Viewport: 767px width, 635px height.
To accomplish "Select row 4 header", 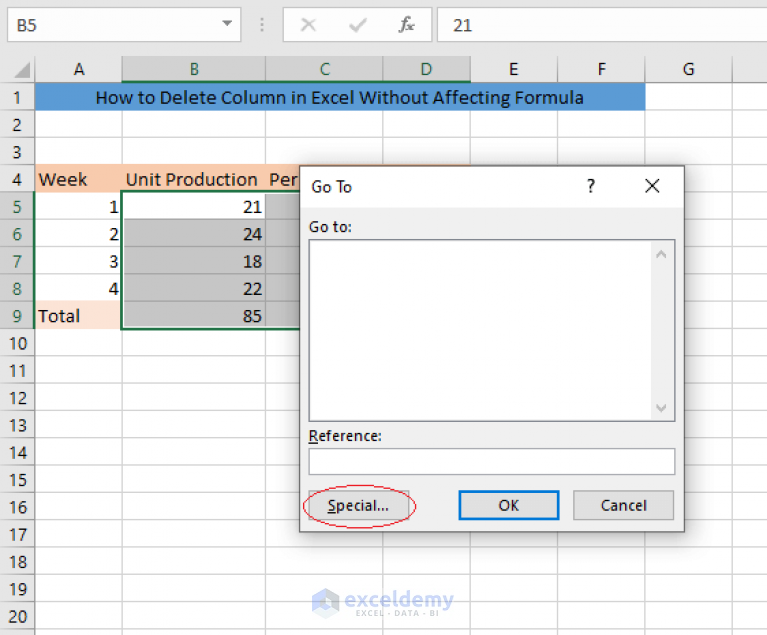I will (17, 179).
